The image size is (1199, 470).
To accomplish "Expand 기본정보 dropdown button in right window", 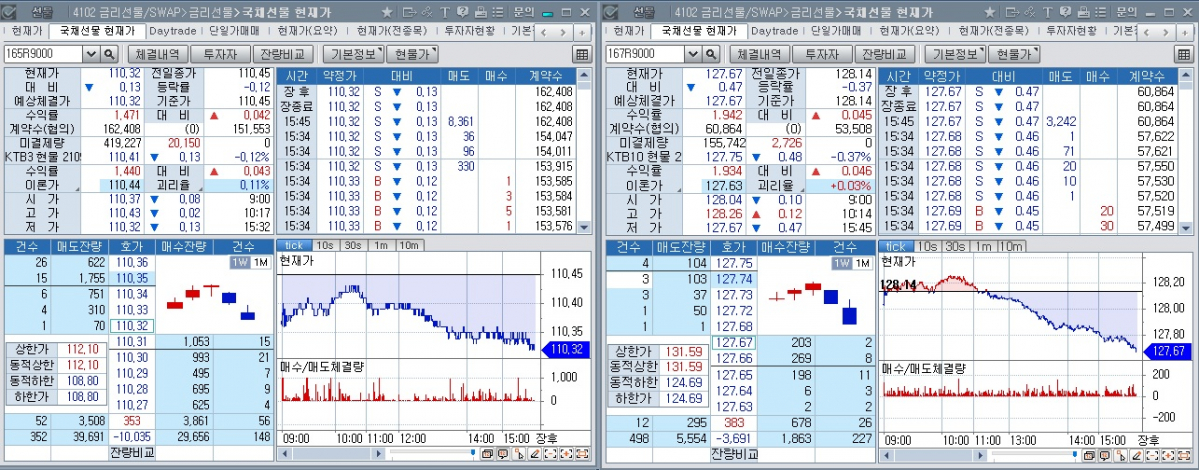I will coord(955,54).
